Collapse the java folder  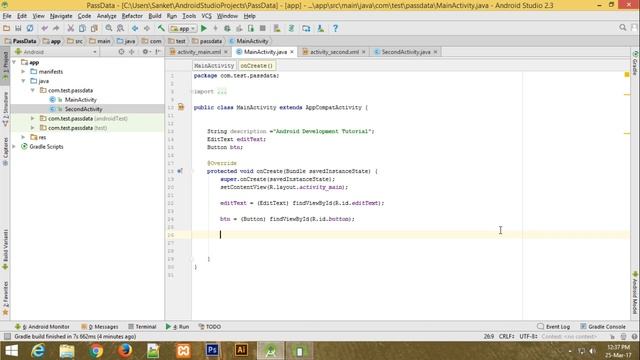23,81
